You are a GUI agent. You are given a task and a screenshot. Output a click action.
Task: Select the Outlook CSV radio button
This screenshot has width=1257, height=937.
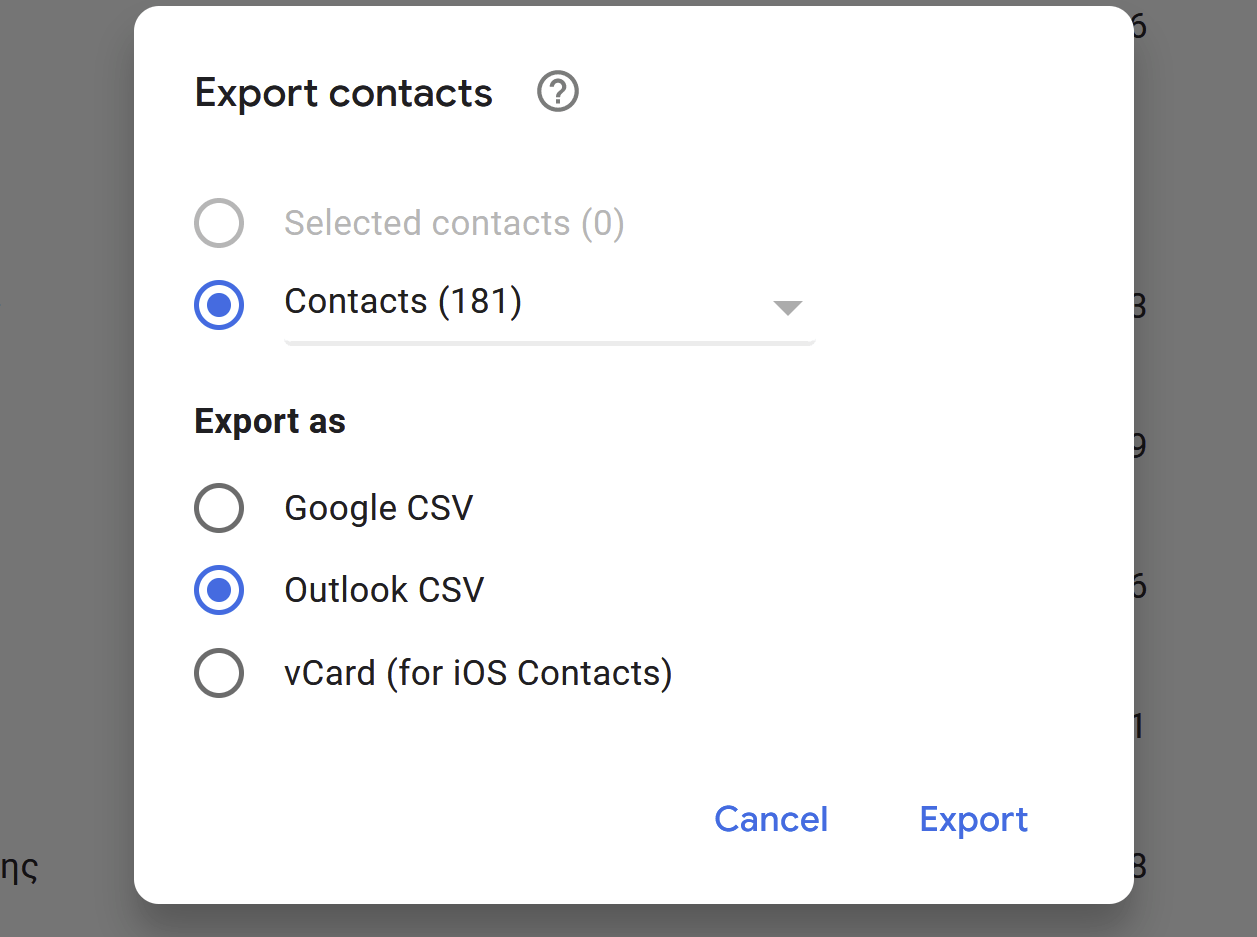tap(219, 590)
